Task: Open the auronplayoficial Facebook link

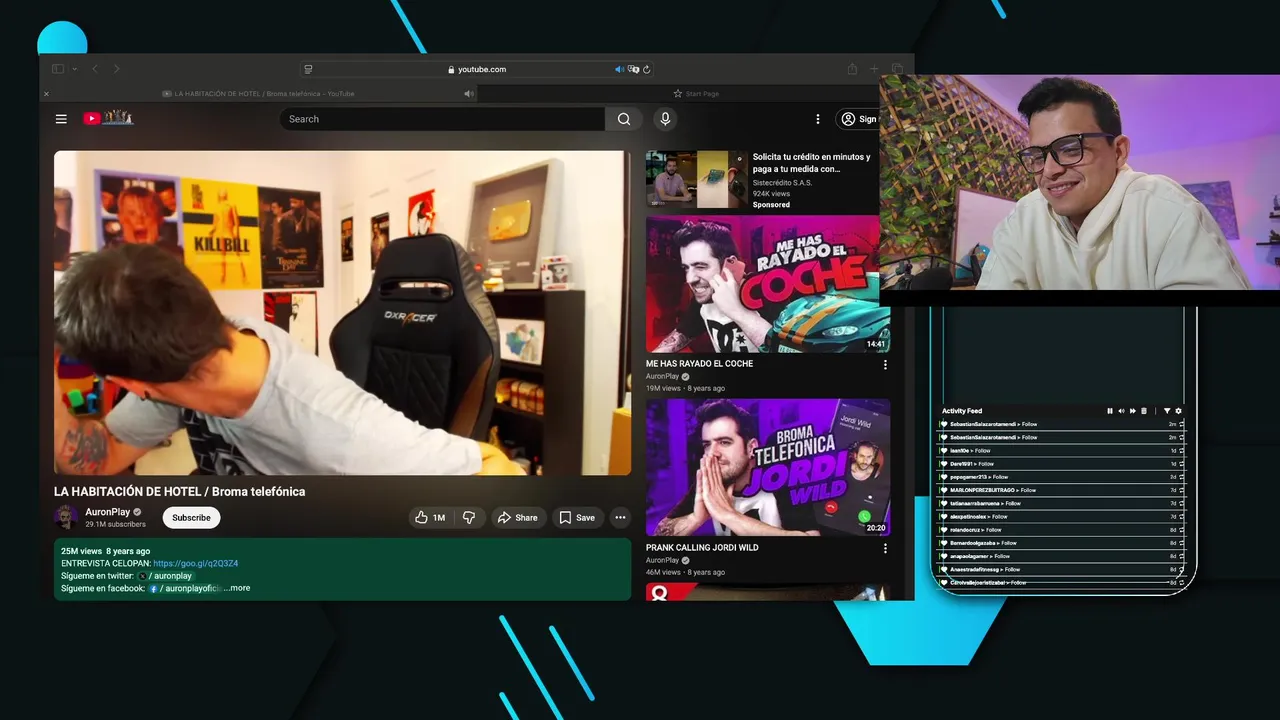Action: pyautogui.click(x=186, y=588)
